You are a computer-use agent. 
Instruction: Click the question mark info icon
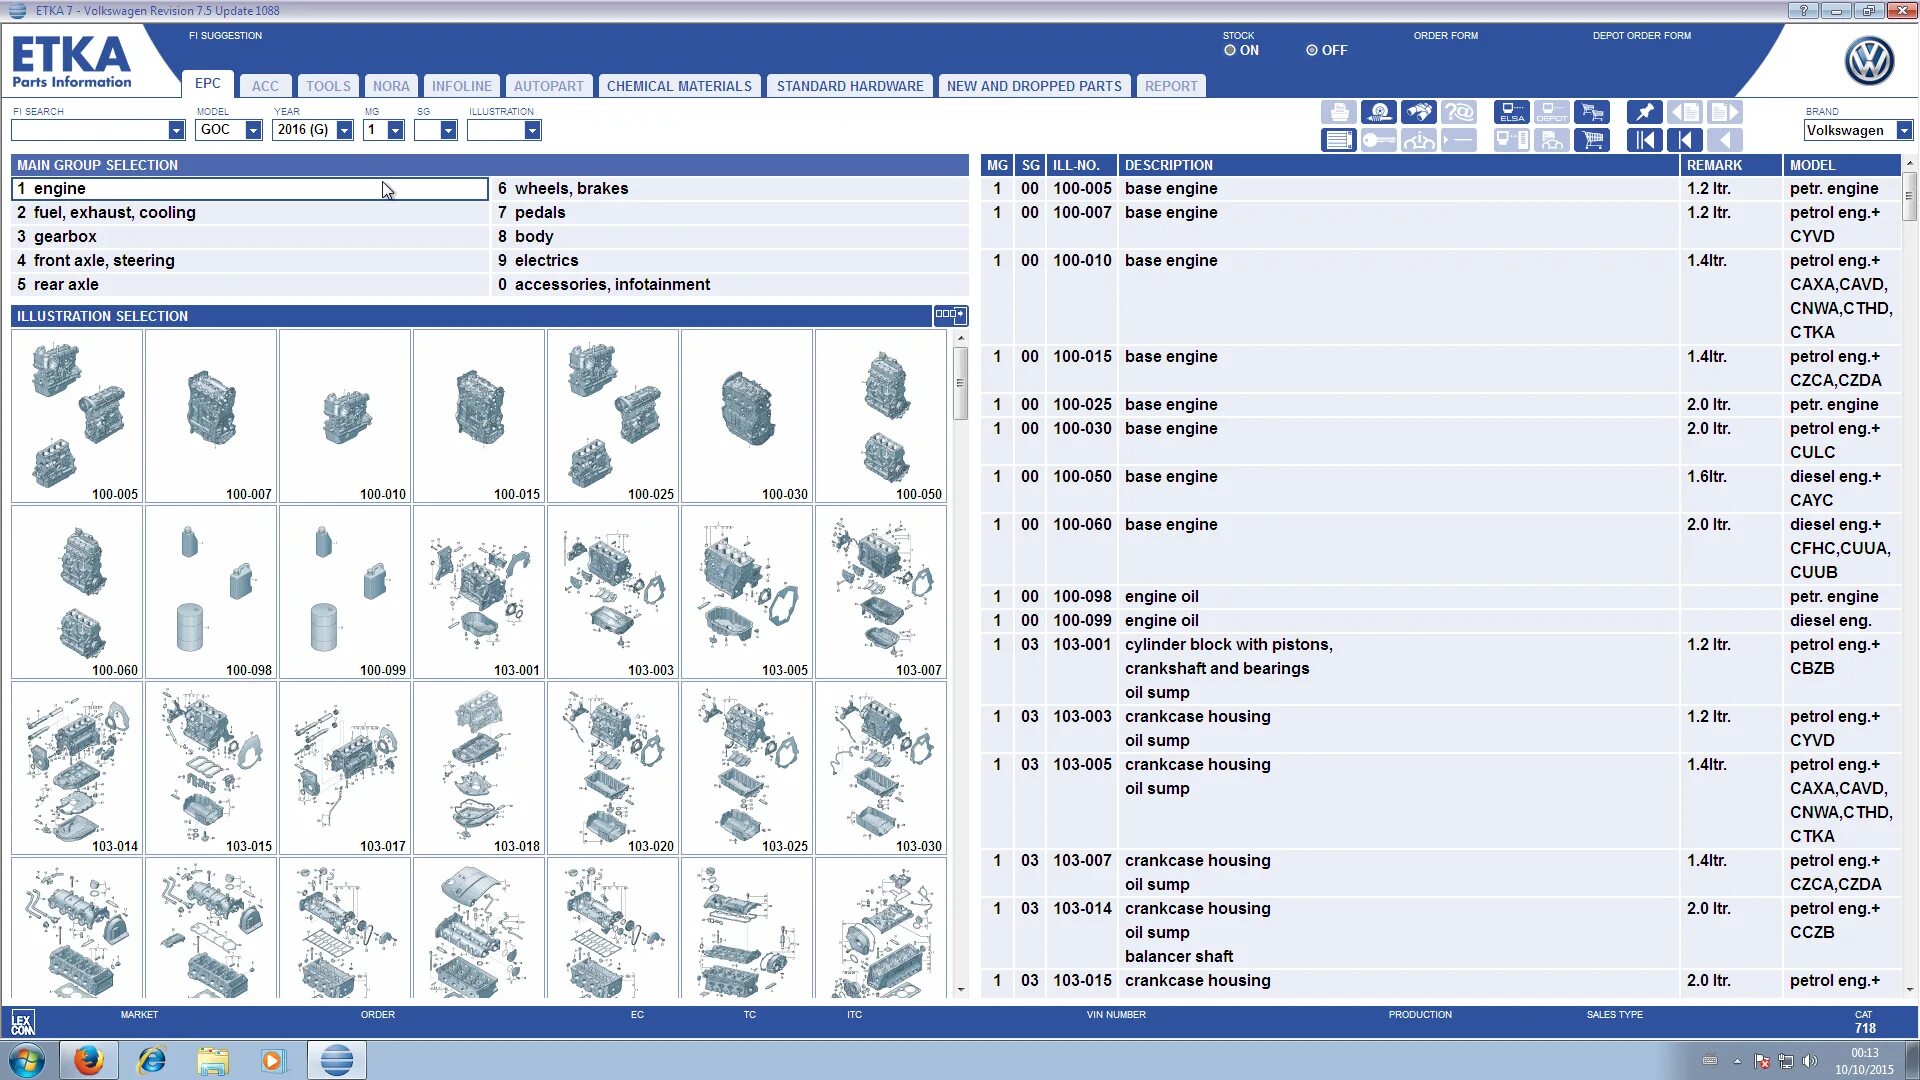click(1459, 112)
